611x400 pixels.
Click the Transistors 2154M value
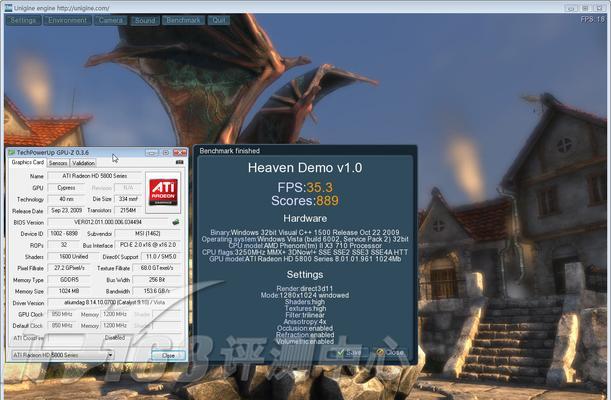[x=128, y=210]
